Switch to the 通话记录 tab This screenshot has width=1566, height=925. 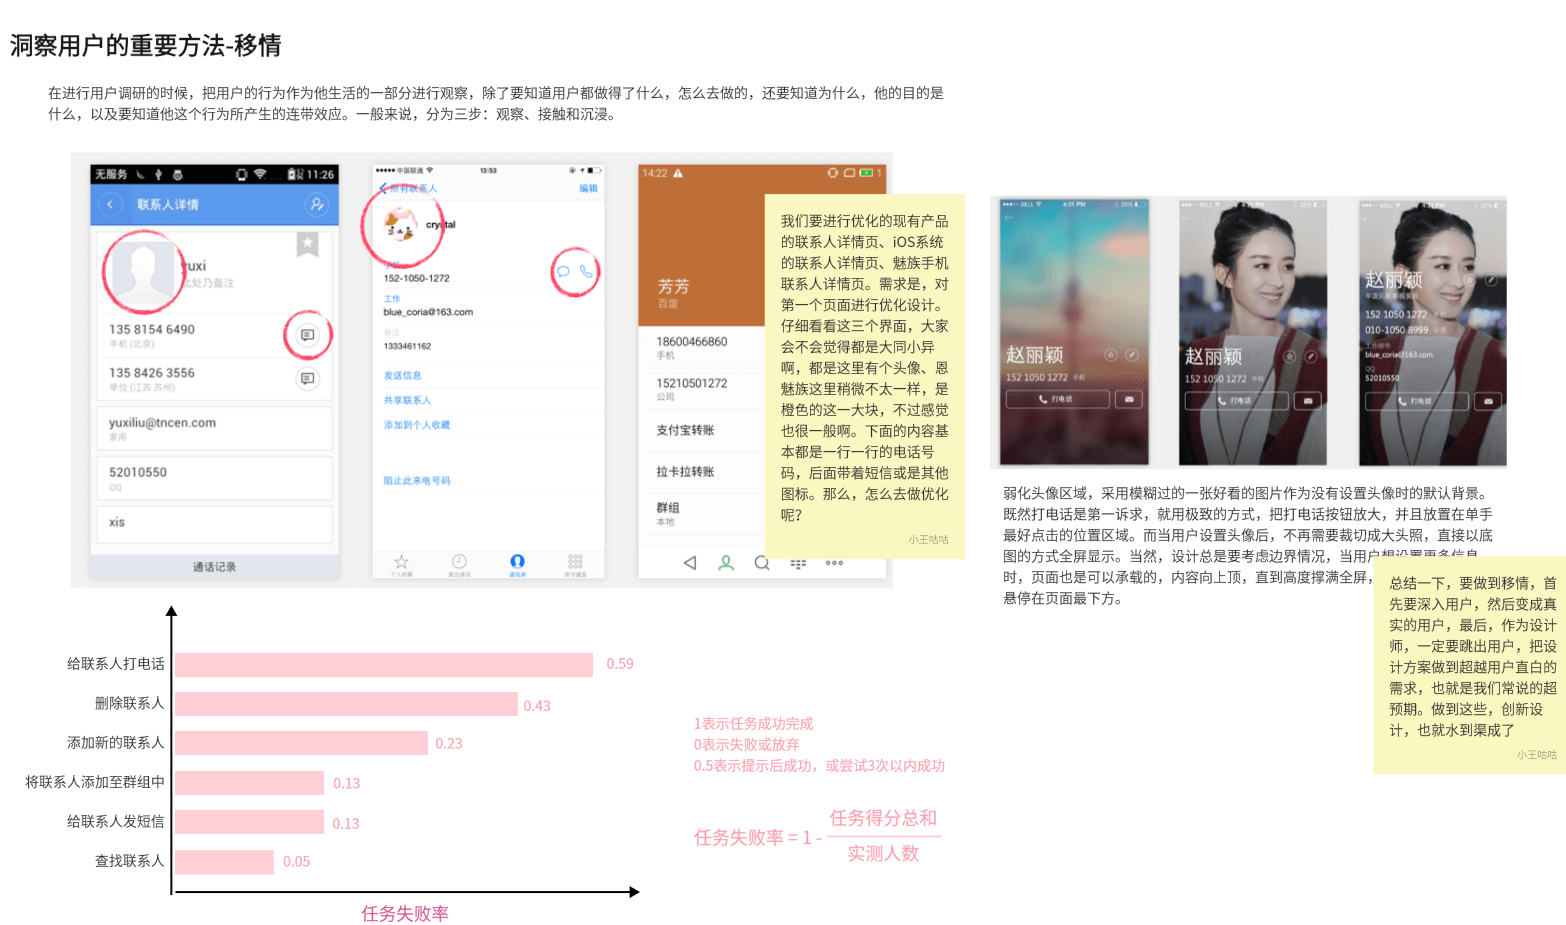click(213, 565)
